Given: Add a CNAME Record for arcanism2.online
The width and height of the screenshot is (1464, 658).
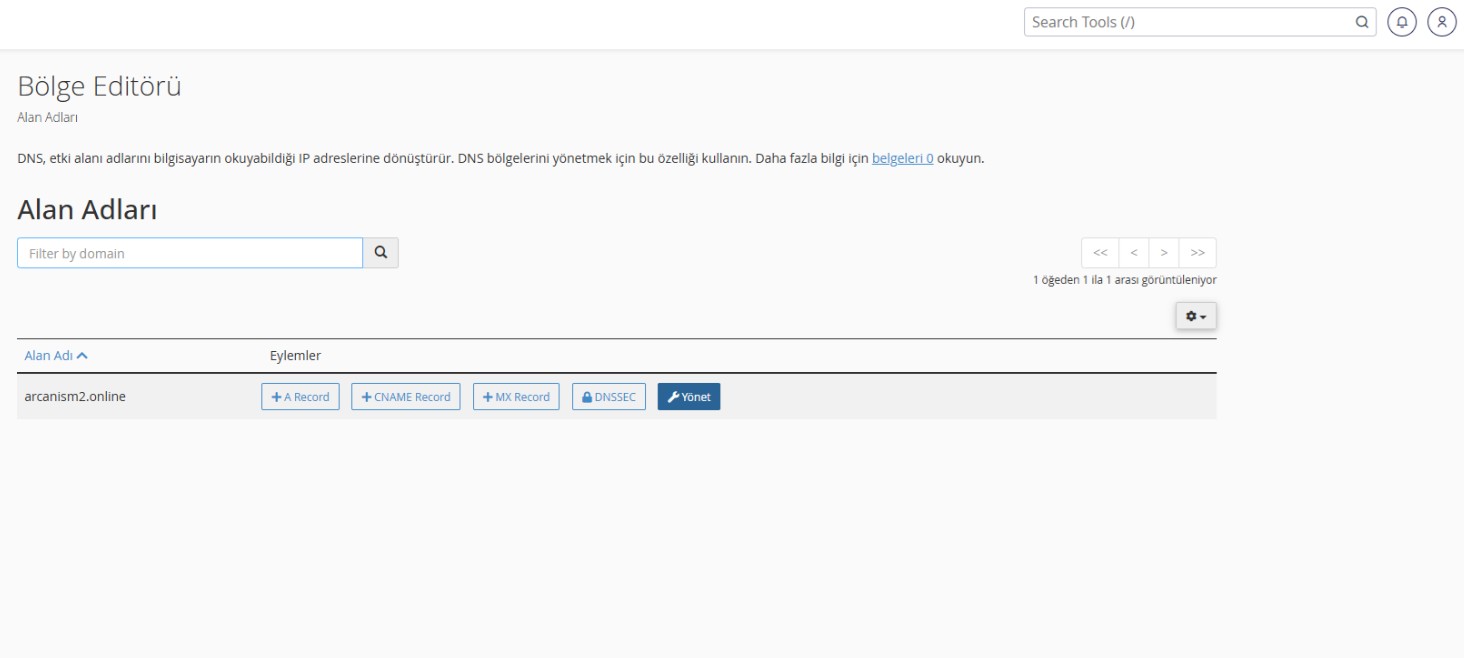Looking at the screenshot, I should [406, 397].
